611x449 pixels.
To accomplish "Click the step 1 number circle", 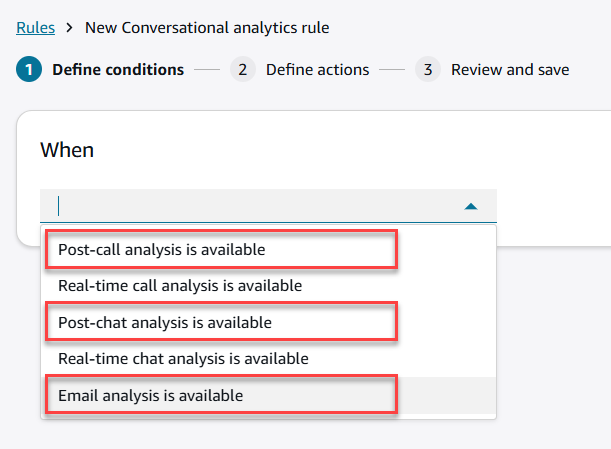I will click(x=29, y=70).
